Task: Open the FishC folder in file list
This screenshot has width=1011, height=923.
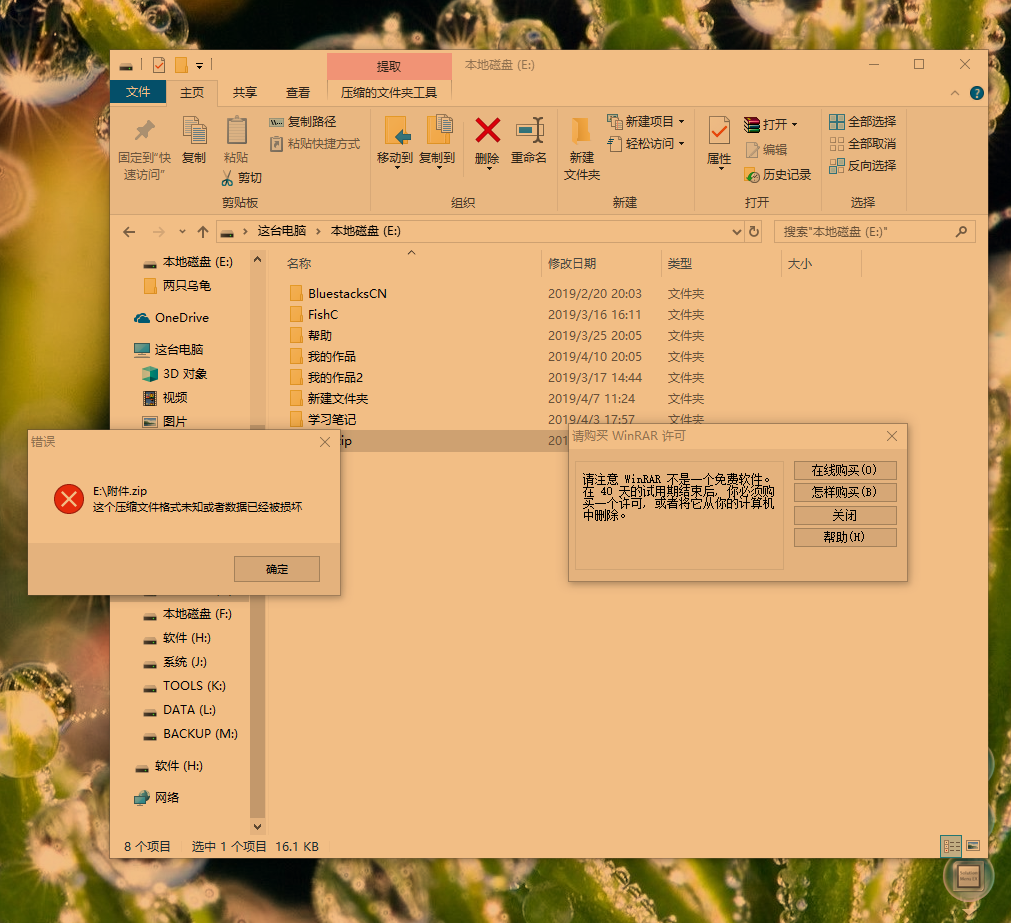Action: tap(323, 315)
